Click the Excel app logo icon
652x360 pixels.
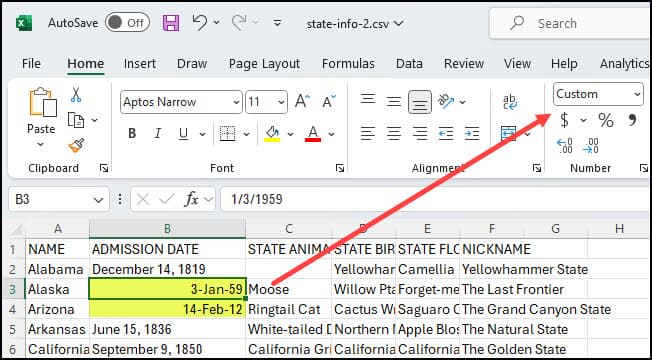coord(24,23)
